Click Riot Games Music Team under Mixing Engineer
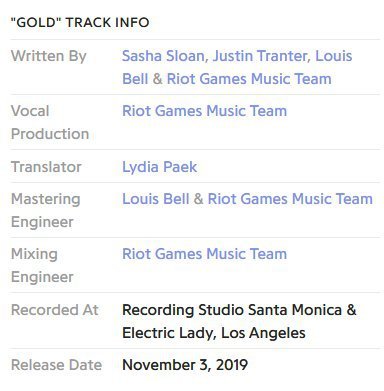Screen dimensions: 384x391 204,254
